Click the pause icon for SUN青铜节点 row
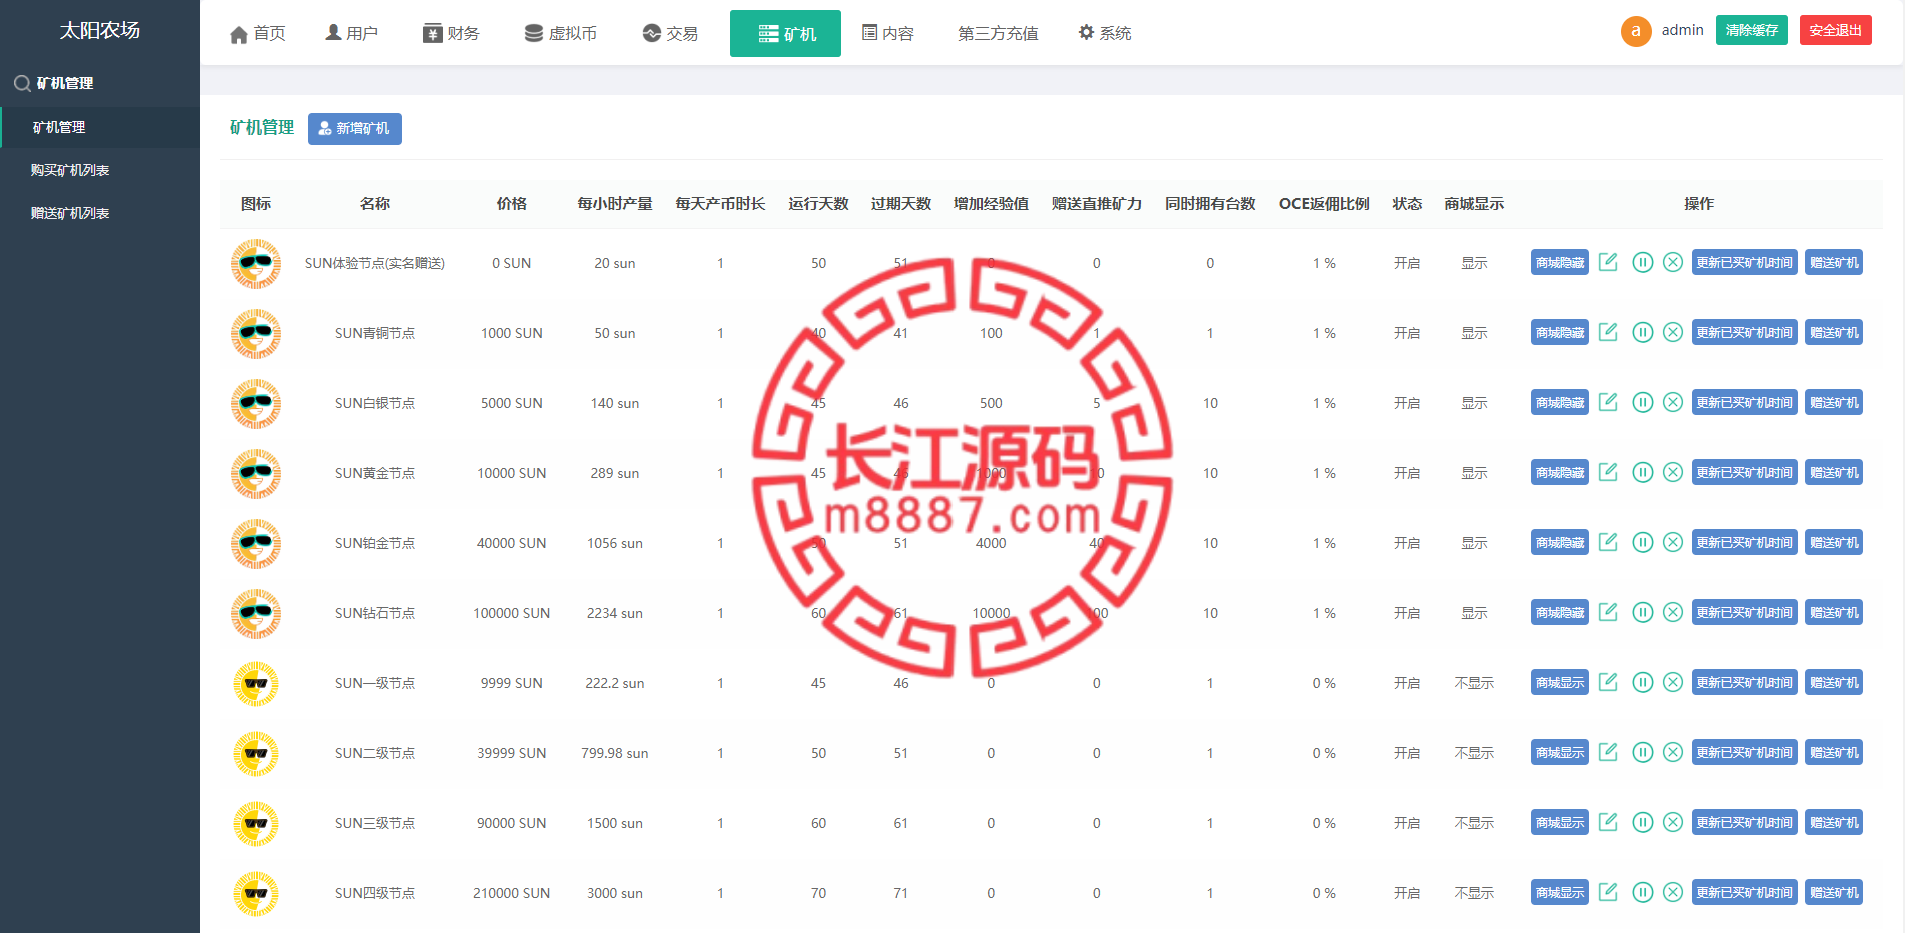Viewport: 1905px width, 933px height. click(x=1642, y=332)
